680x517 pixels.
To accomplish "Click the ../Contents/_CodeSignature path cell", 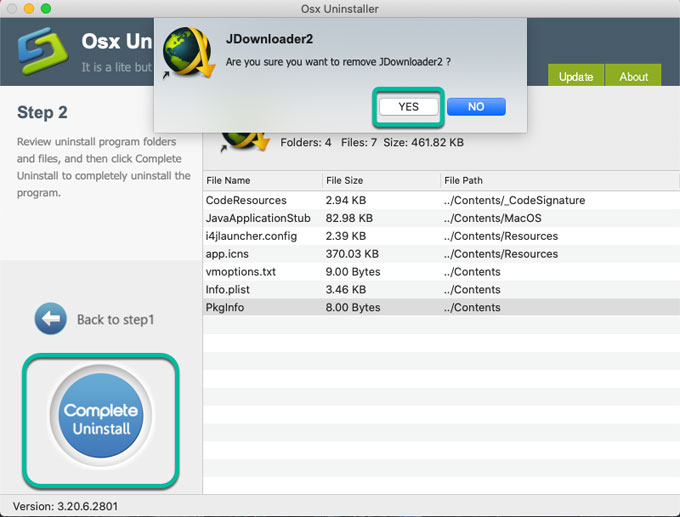I will (514, 200).
